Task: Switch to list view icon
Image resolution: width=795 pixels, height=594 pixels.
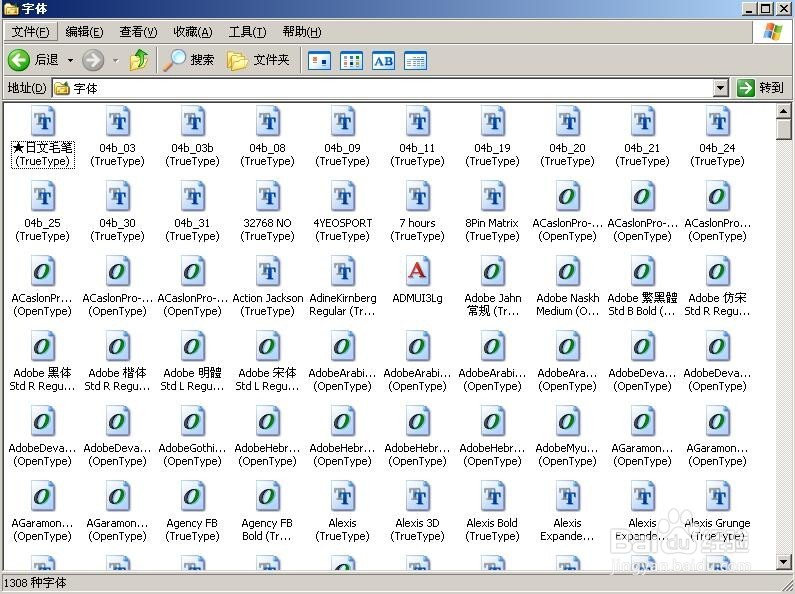Action: pyautogui.click(x=351, y=61)
